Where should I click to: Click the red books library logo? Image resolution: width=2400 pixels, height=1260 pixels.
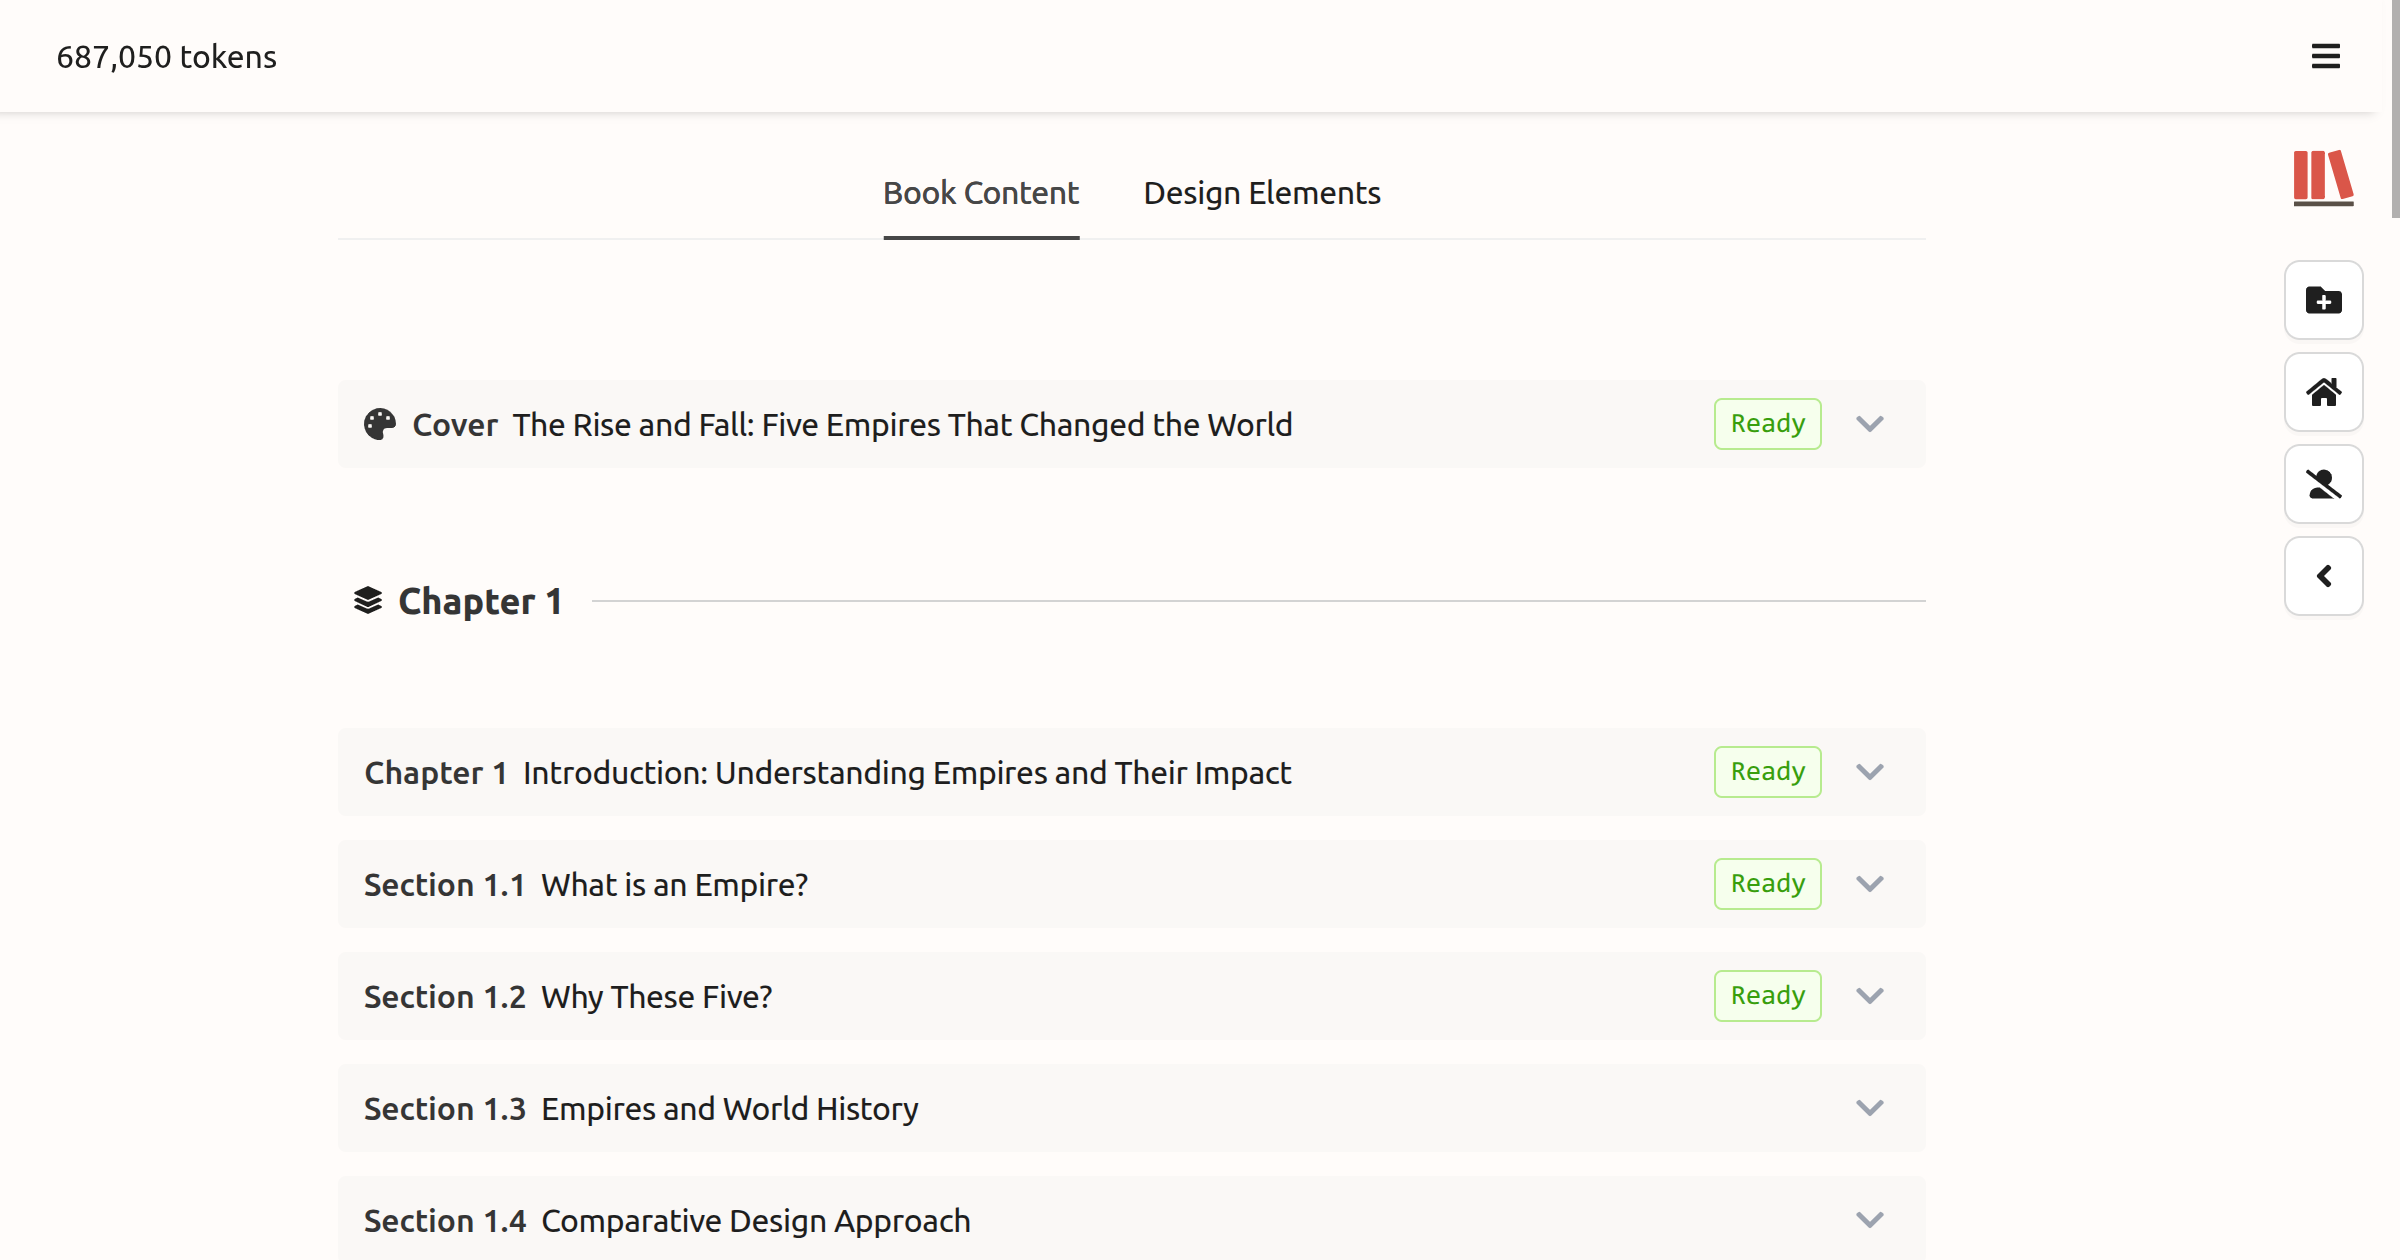tap(2322, 178)
